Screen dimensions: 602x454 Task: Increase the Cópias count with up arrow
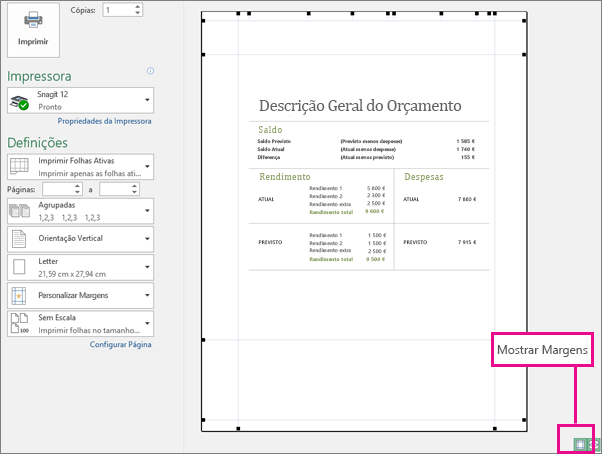(x=137, y=7)
